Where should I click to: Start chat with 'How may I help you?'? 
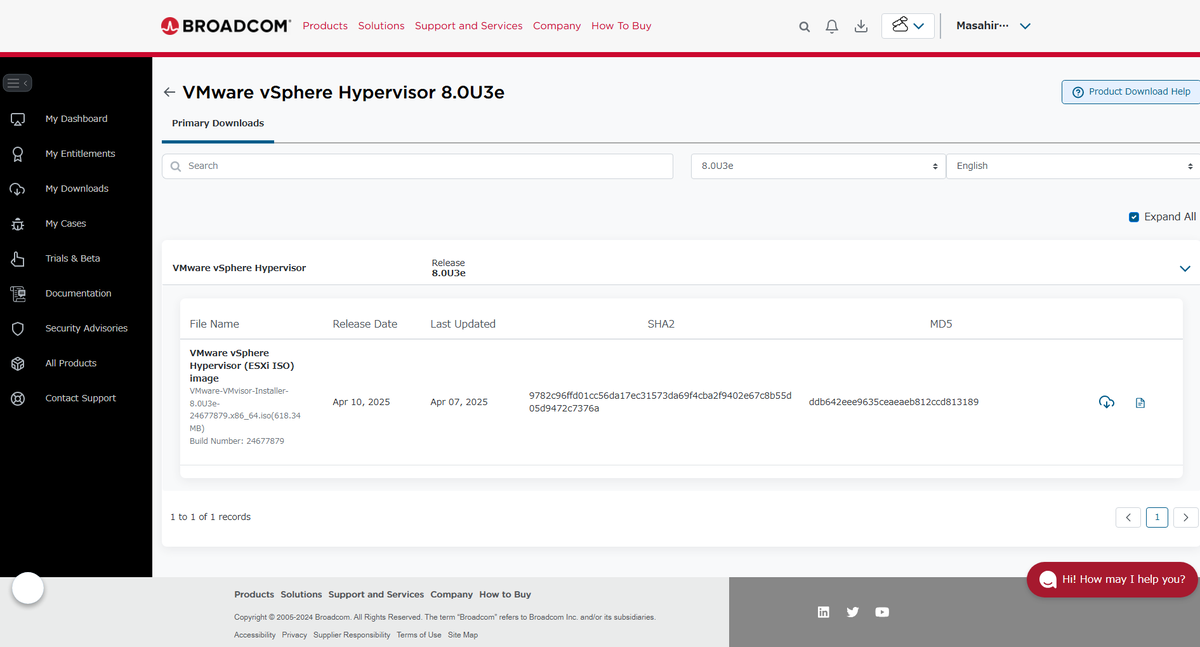pos(1113,579)
